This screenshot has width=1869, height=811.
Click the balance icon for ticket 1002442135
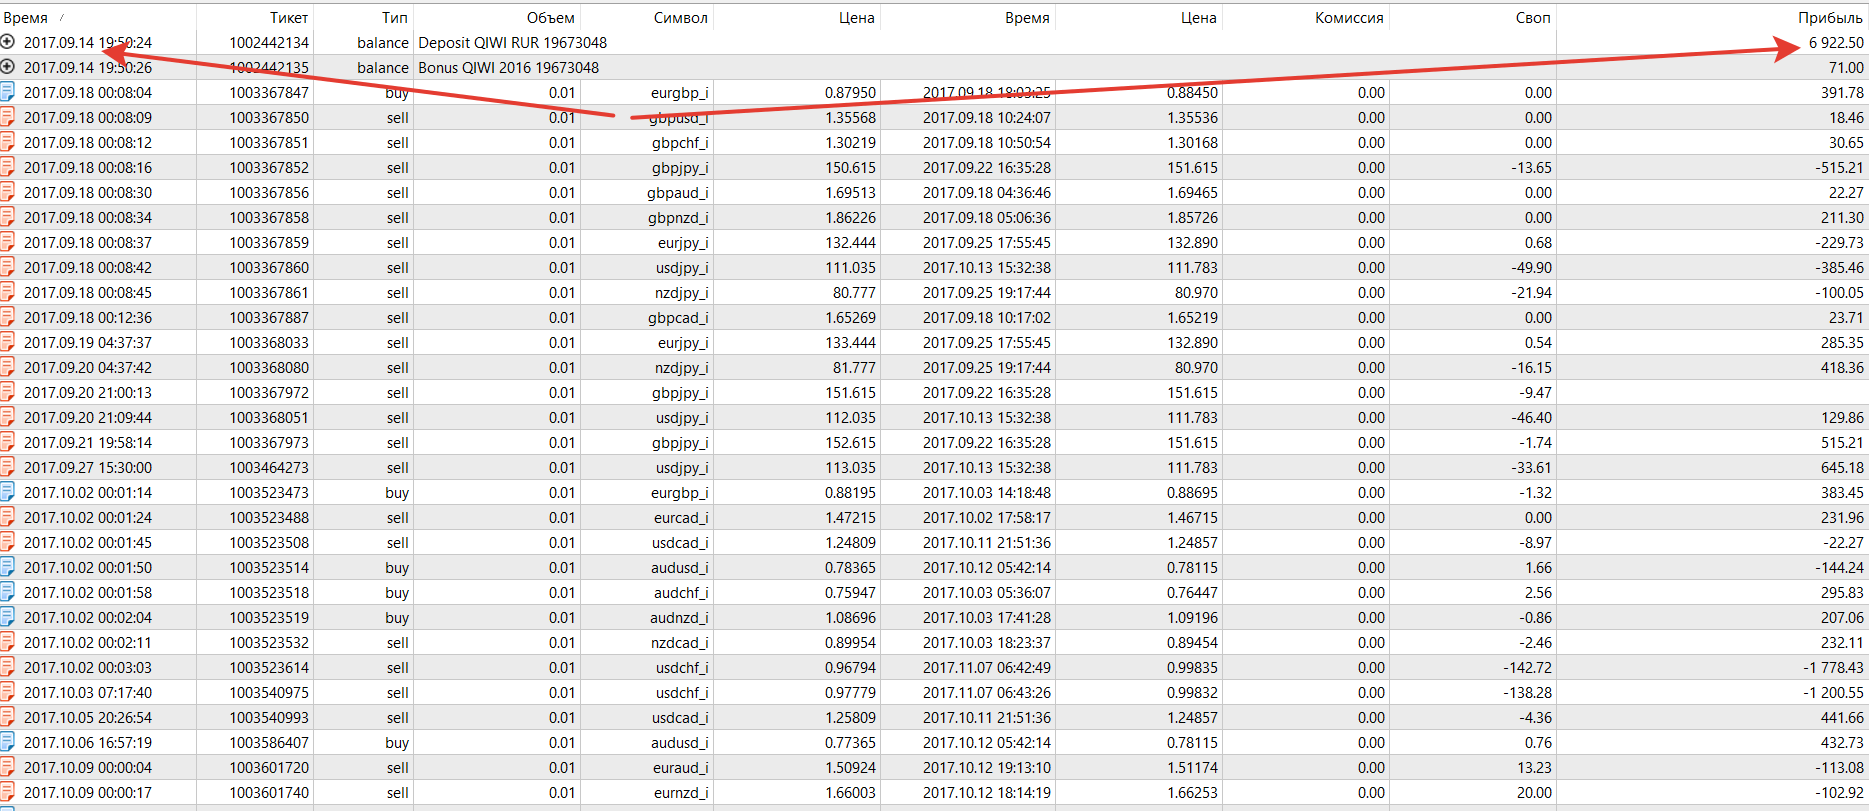point(7,67)
